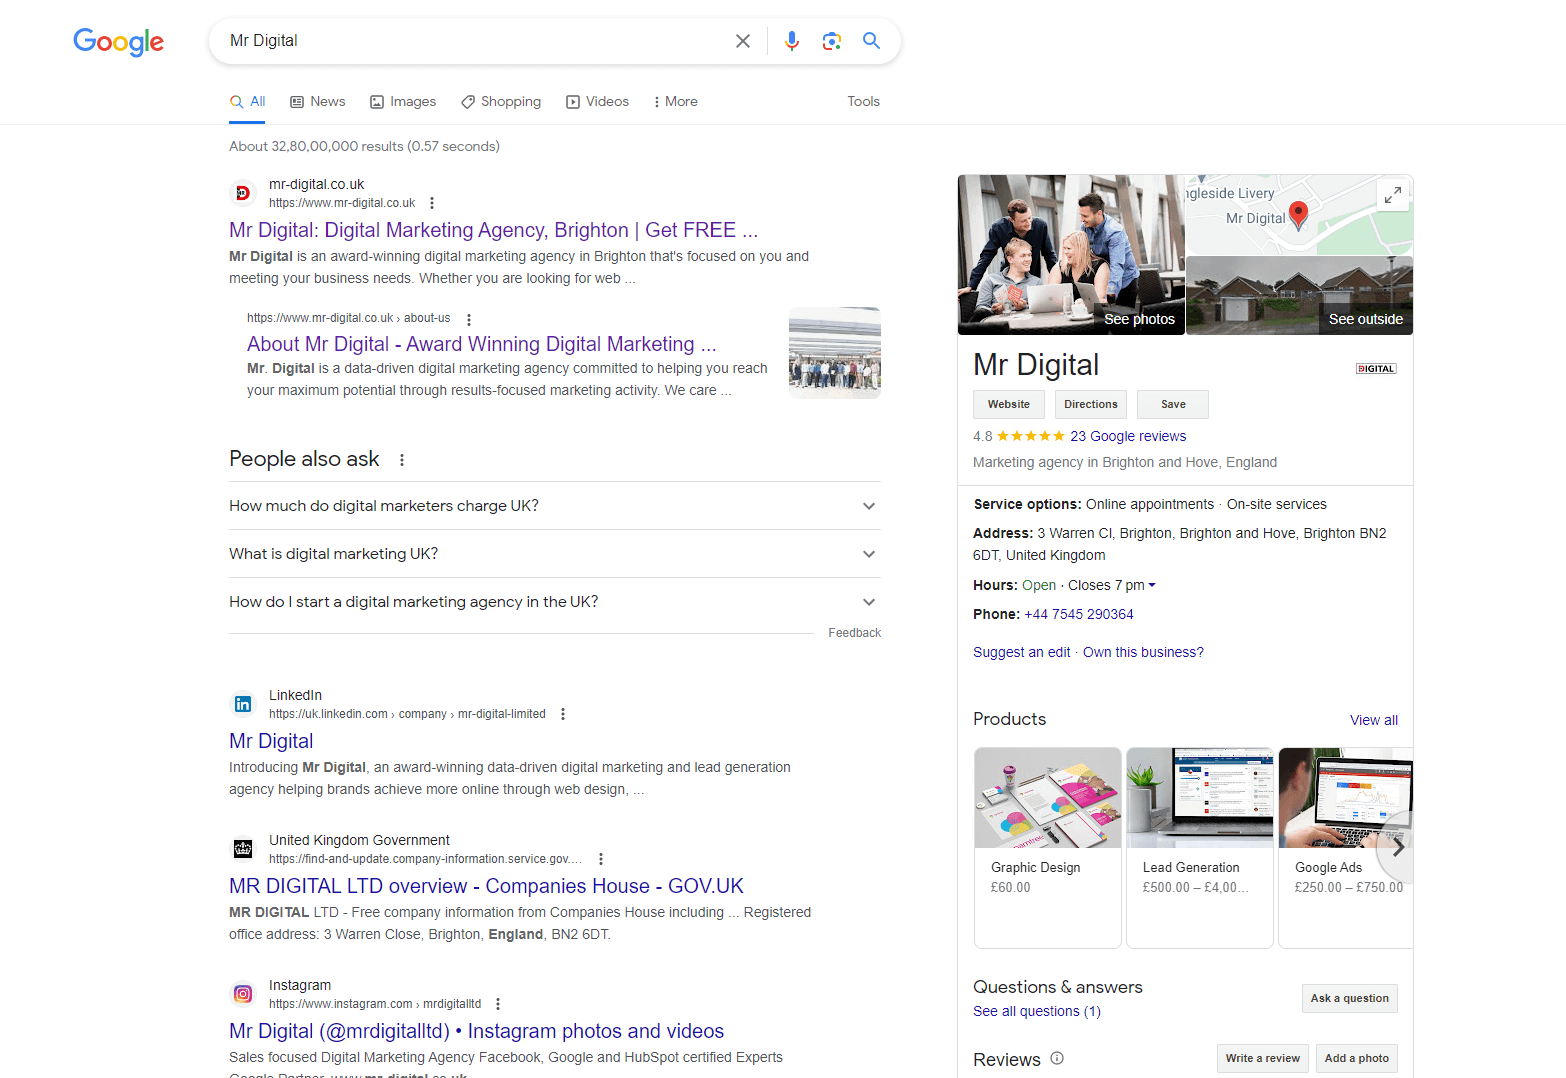Open the 23 Google reviews link
This screenshot has height=1078, width=1566.
[1128, 435]
